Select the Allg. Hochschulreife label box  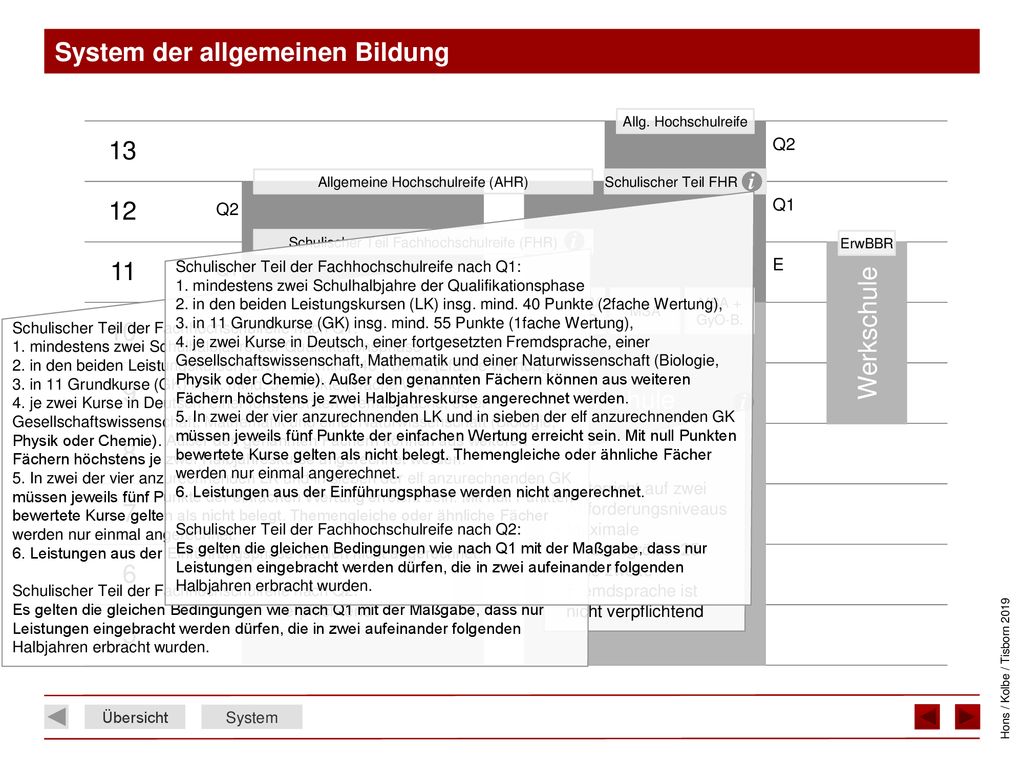685,121
